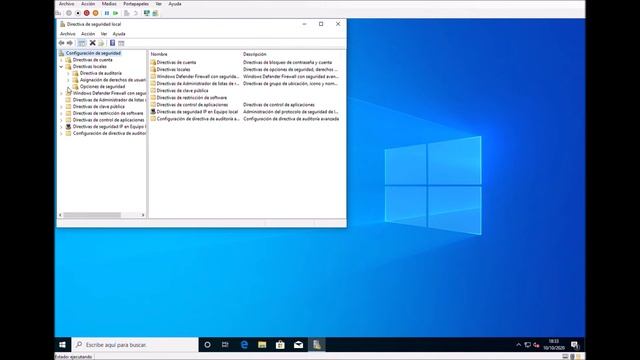
Task: Expand Directivas de restricción de software tree arrow
Action: (61, 113)
